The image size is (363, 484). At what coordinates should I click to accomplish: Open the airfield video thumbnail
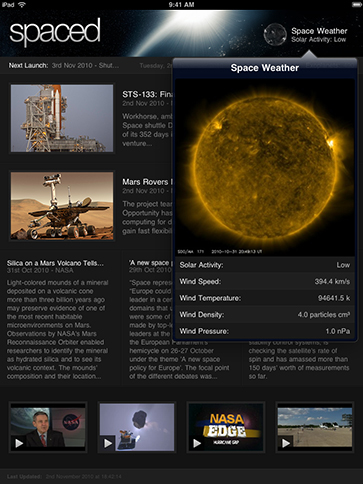315,427
